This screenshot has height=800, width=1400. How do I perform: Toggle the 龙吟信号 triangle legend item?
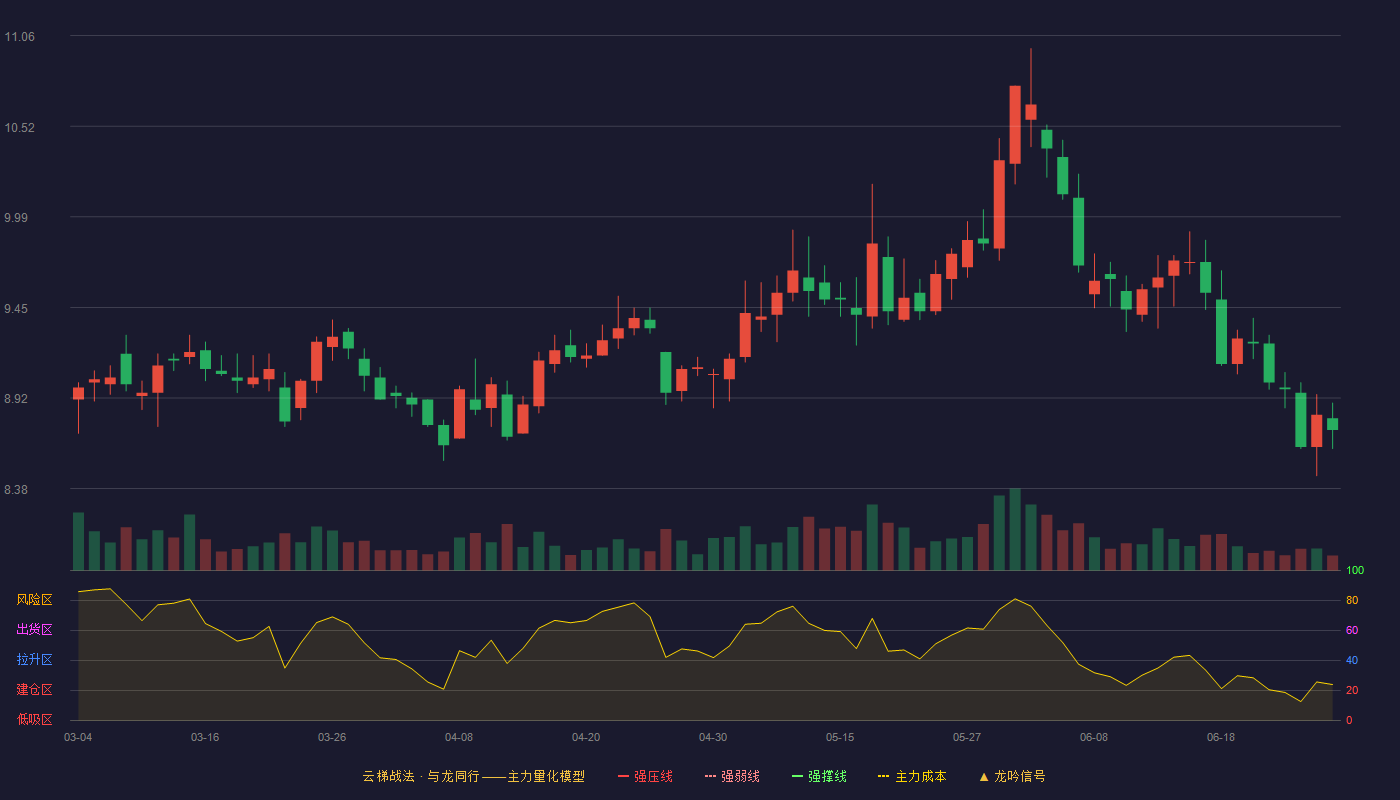[1012, 776]
